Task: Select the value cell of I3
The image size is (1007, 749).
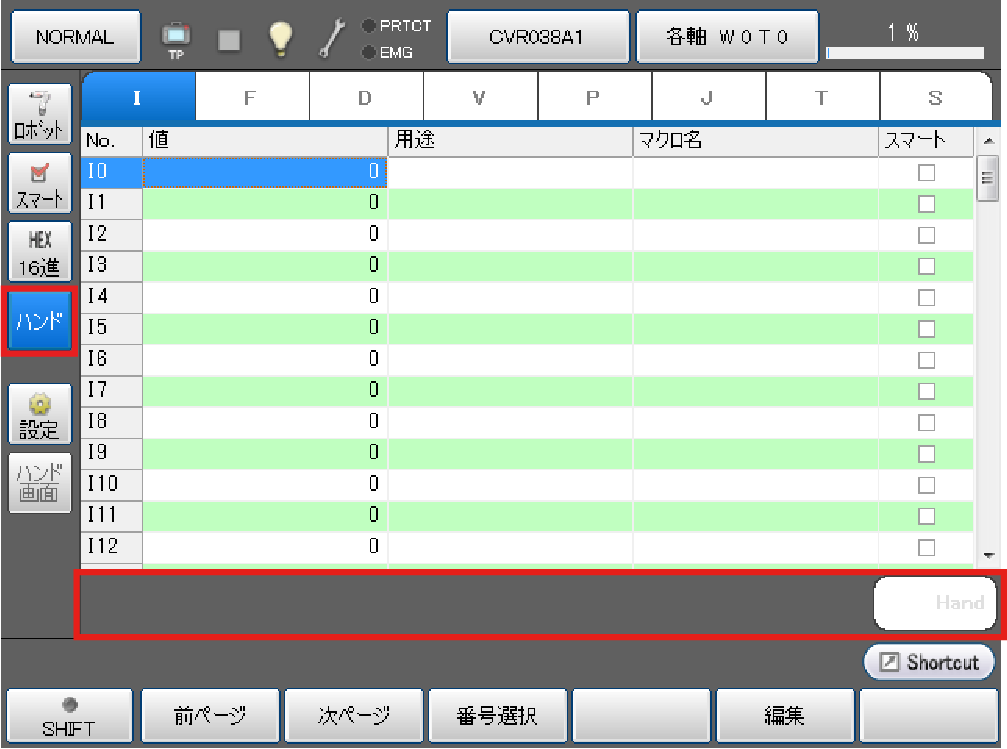Action: point(264,266)
